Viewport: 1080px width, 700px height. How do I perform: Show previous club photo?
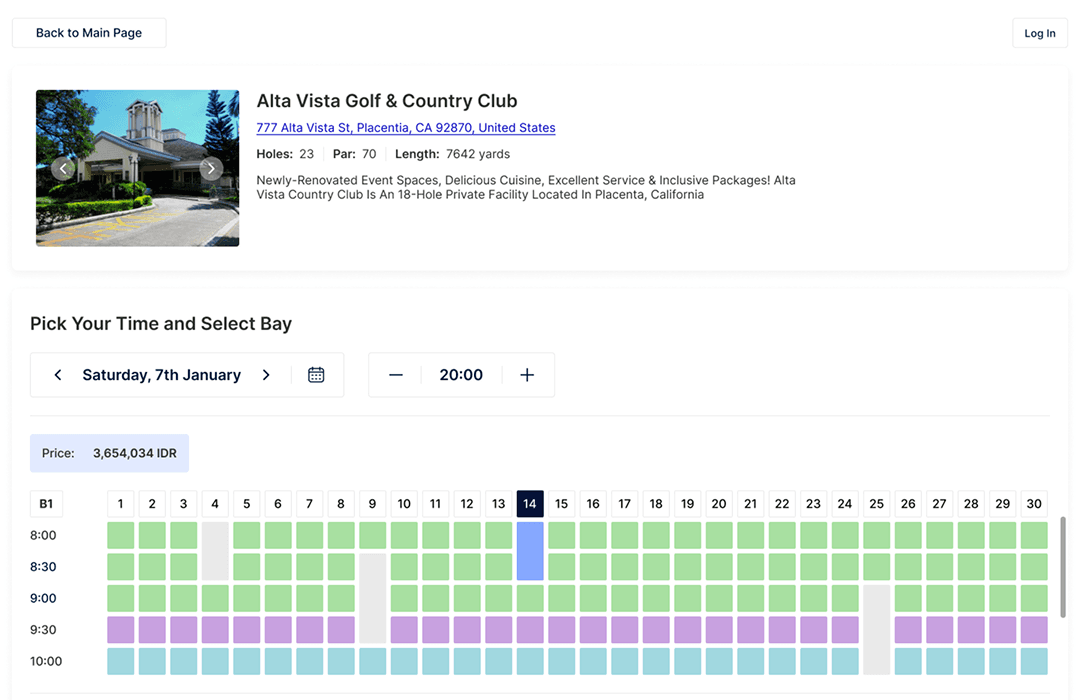pyautogui.click(x=63, y=168)
